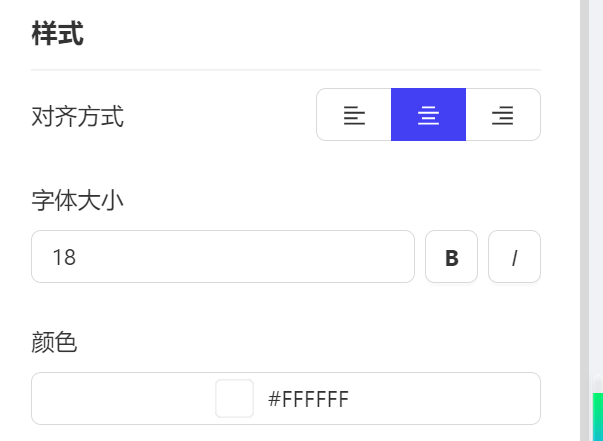Click the 样式 section heading

57,34
